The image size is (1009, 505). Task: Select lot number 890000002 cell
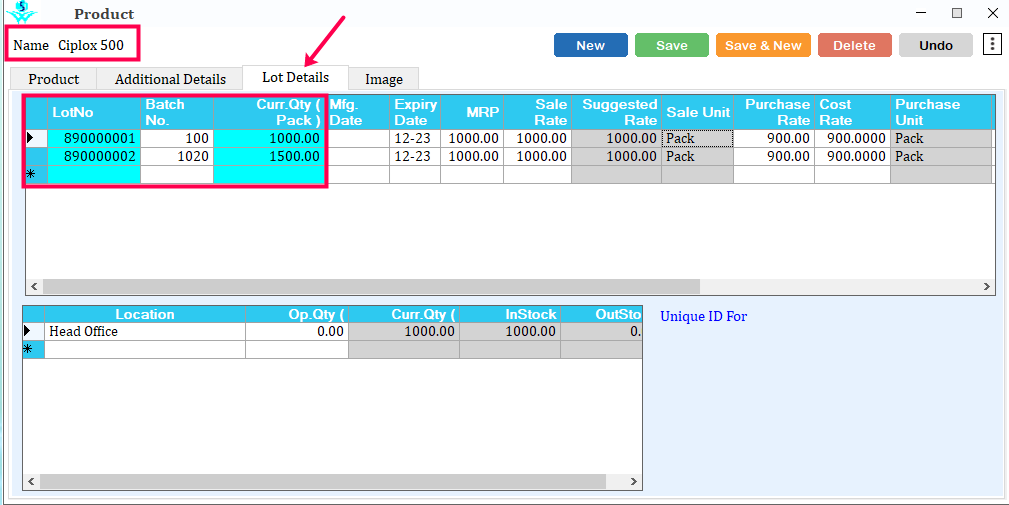[x=94, y=156]
